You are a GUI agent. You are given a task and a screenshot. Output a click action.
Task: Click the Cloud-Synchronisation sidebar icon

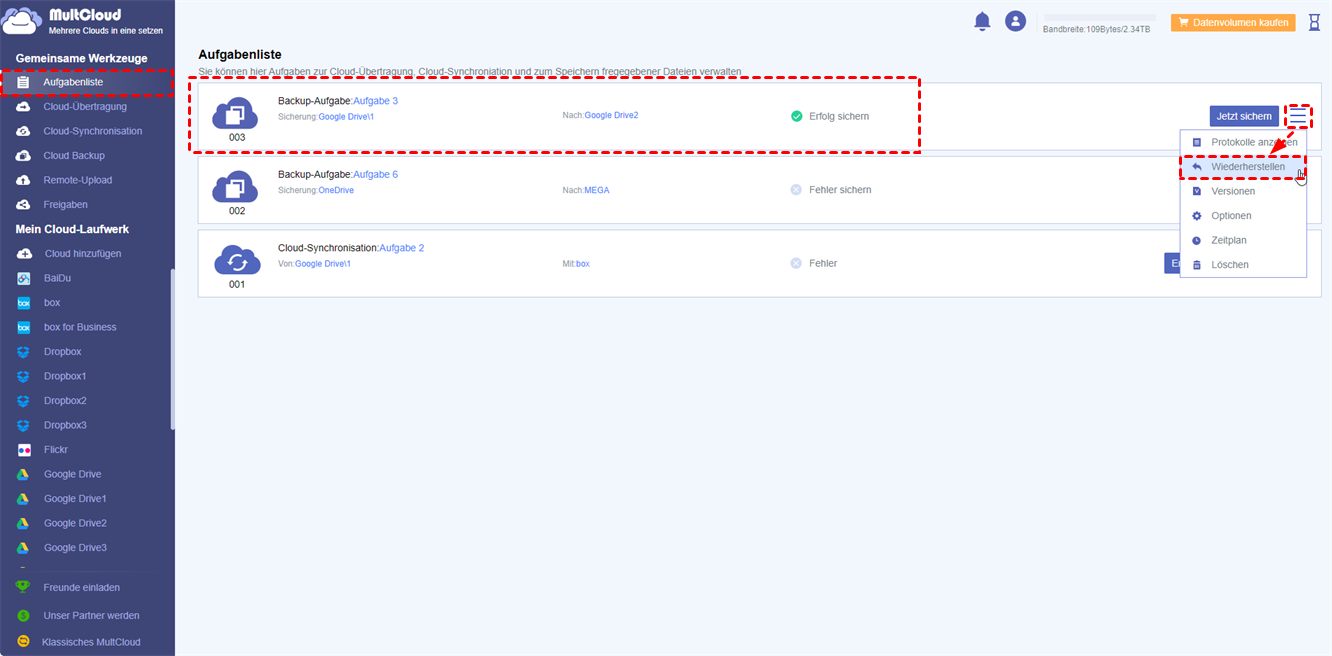23,131
